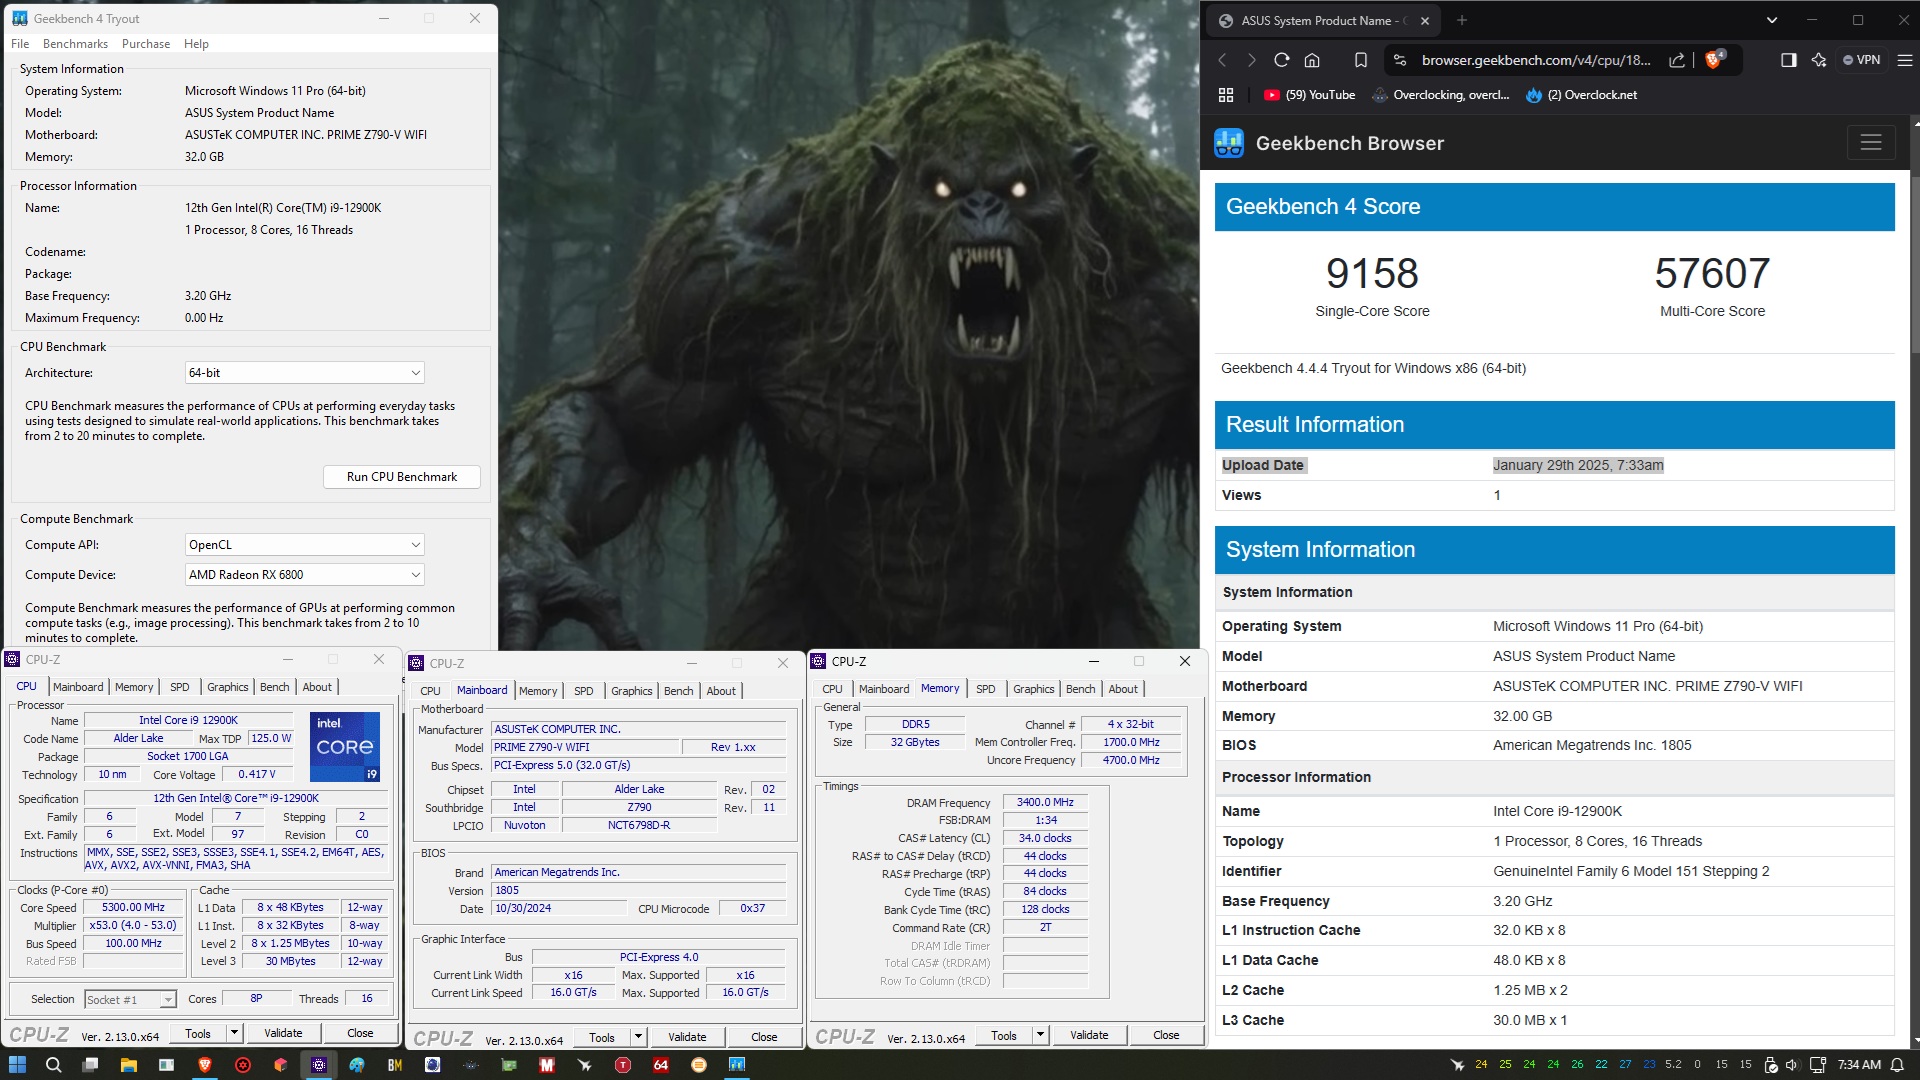Click Run CPU Benchmark button
Viewport: 1920px width, 1080px height.
pyautogui.click(x=402, y=477)
